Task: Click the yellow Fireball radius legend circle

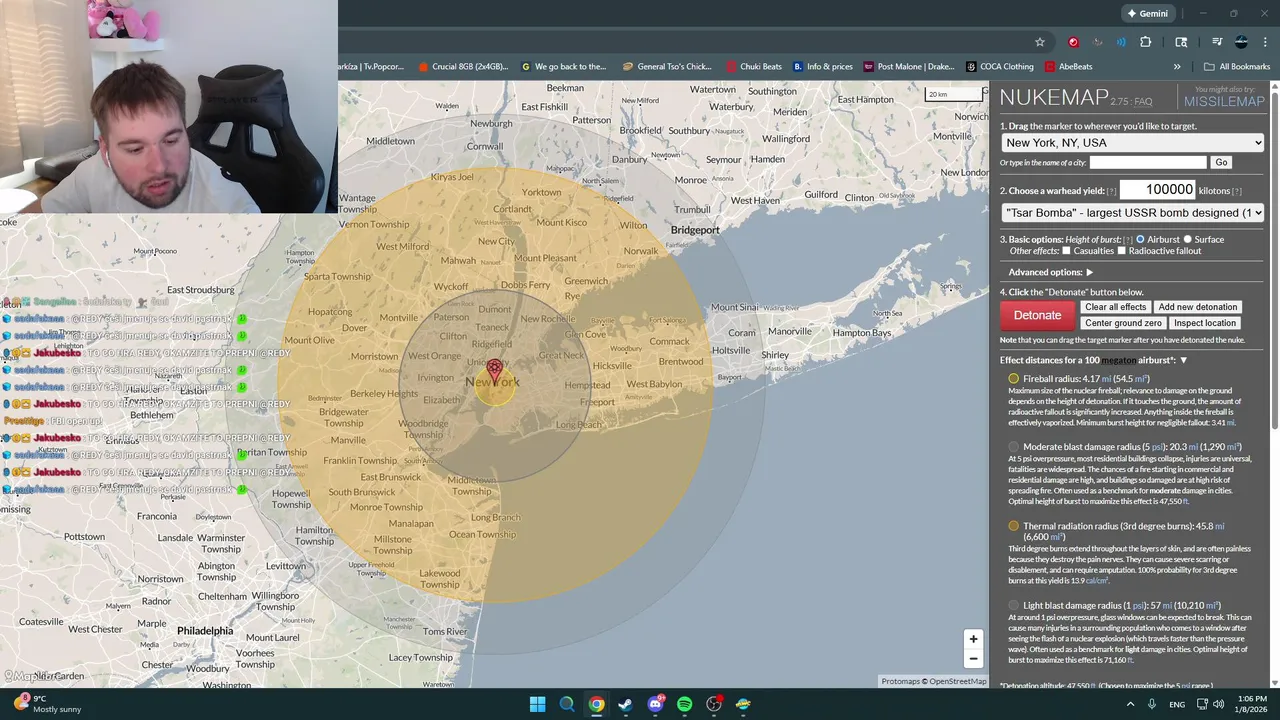Action: [1013, 379]
